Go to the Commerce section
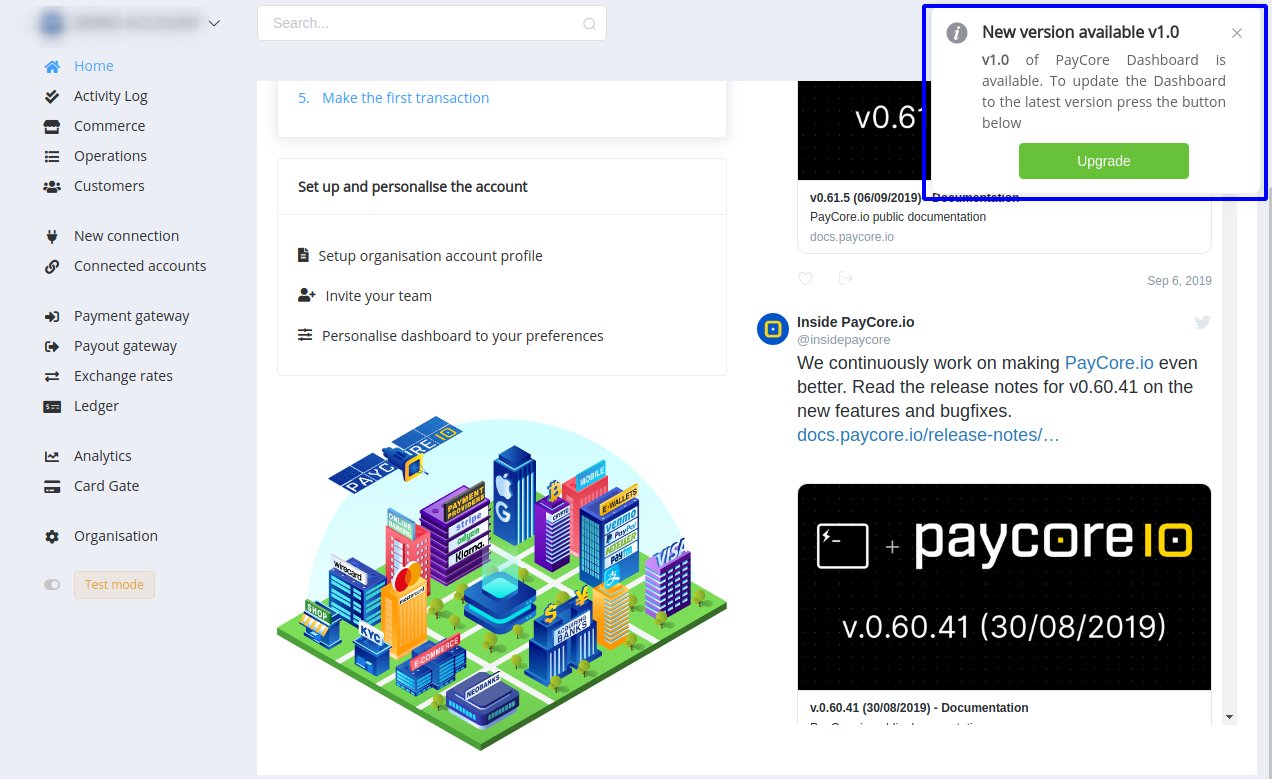The height and width of the screenshot is (779, 1272). [110, 126]
